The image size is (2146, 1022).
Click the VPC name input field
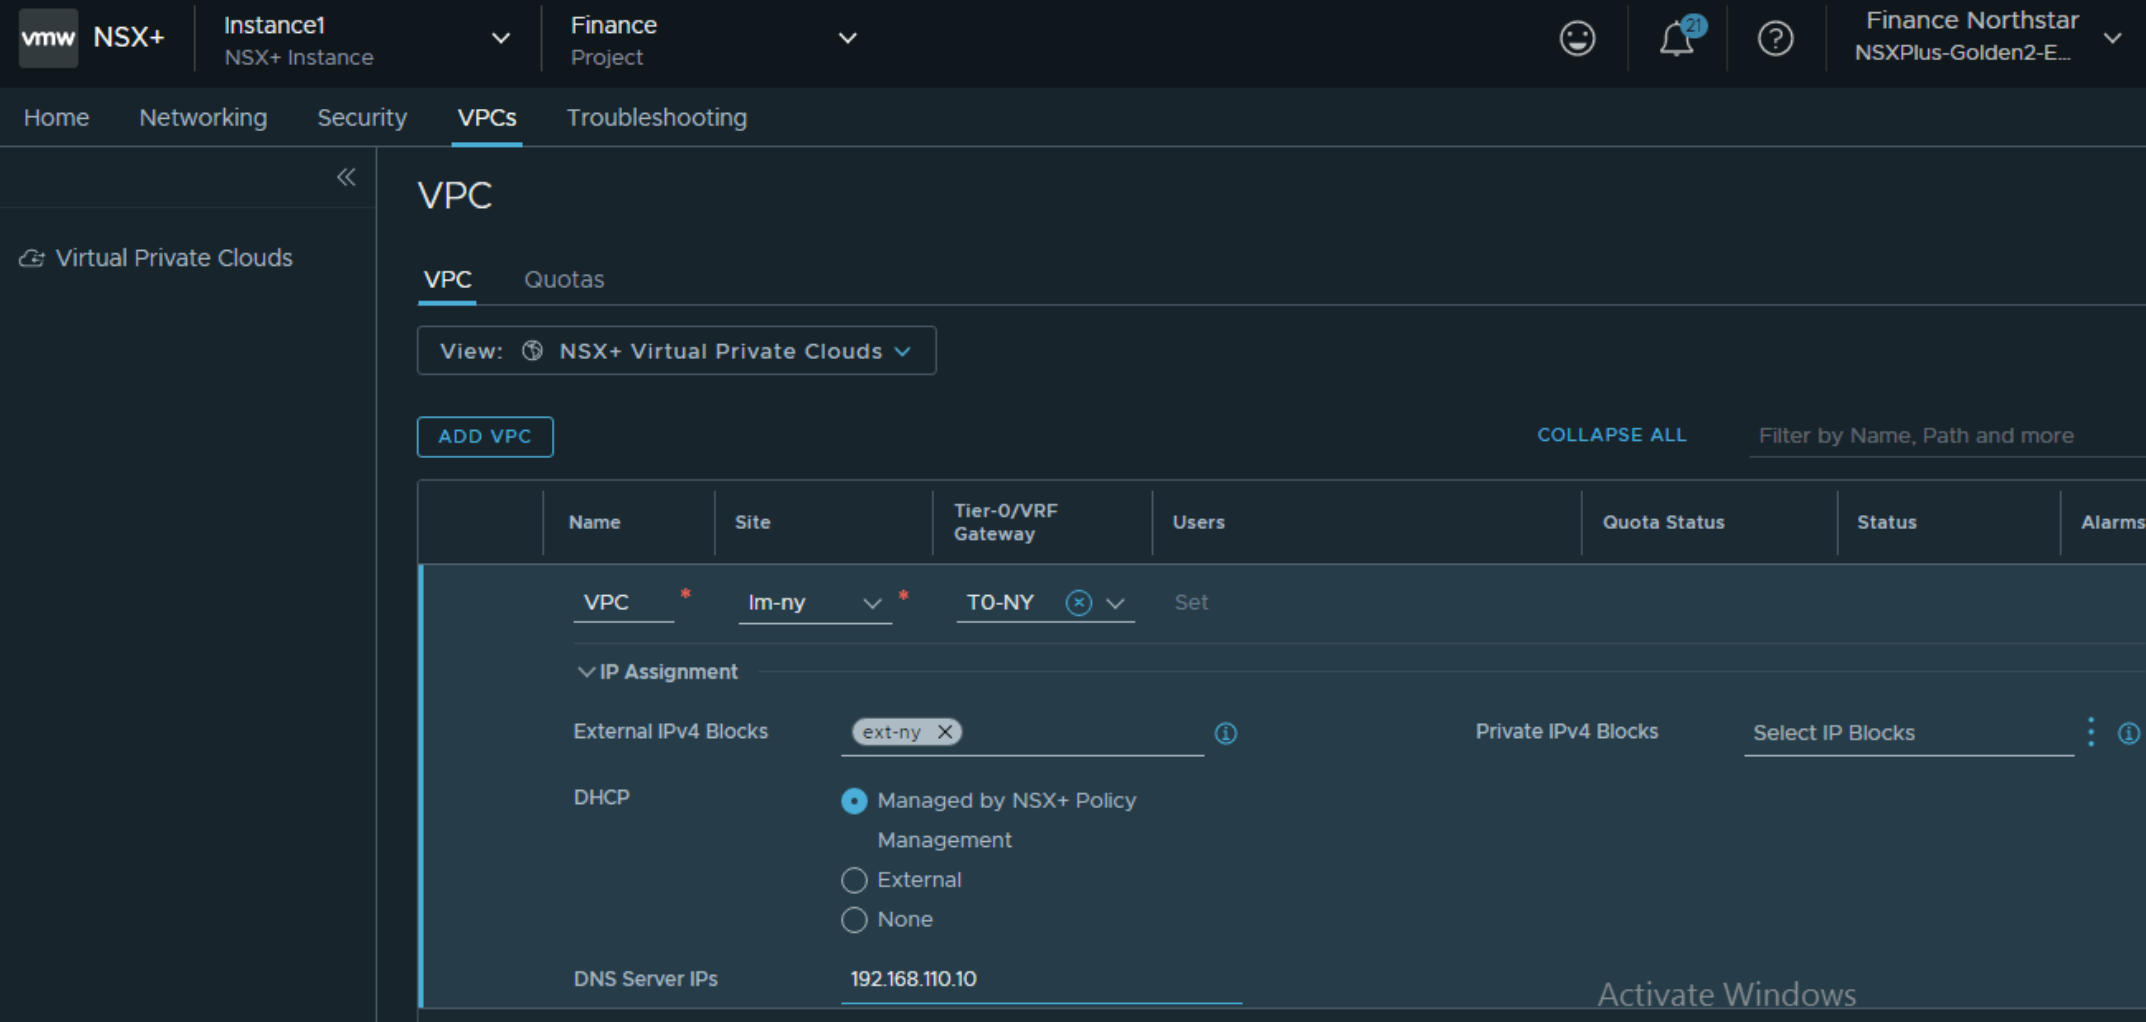click(623, 603)
